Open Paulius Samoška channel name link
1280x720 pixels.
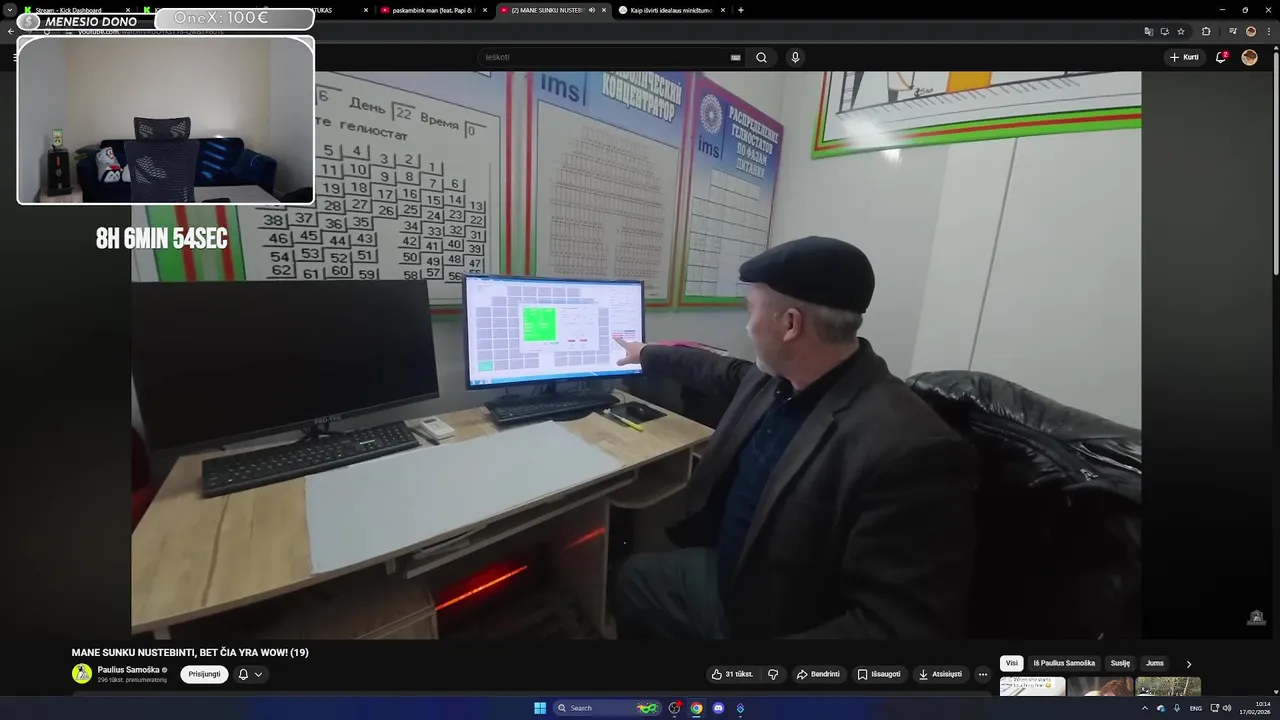(129, 670)
